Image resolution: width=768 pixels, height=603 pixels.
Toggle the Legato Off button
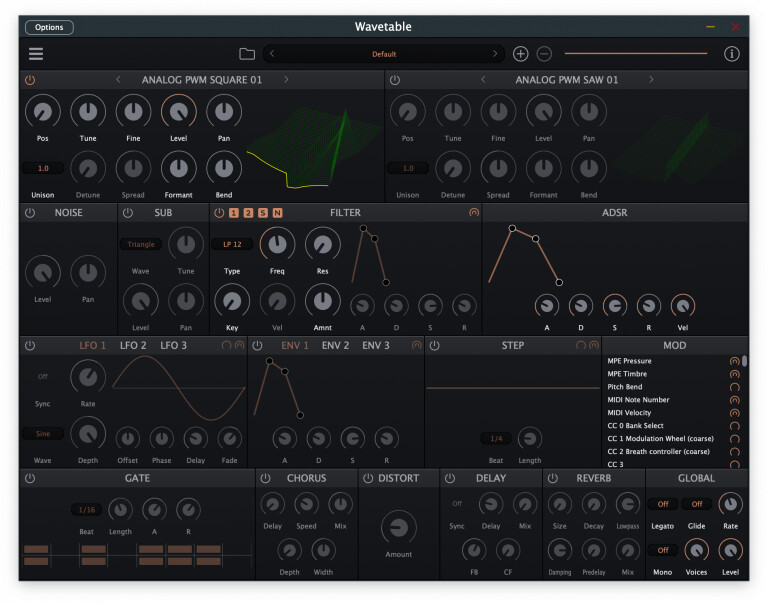pos(661,504)
